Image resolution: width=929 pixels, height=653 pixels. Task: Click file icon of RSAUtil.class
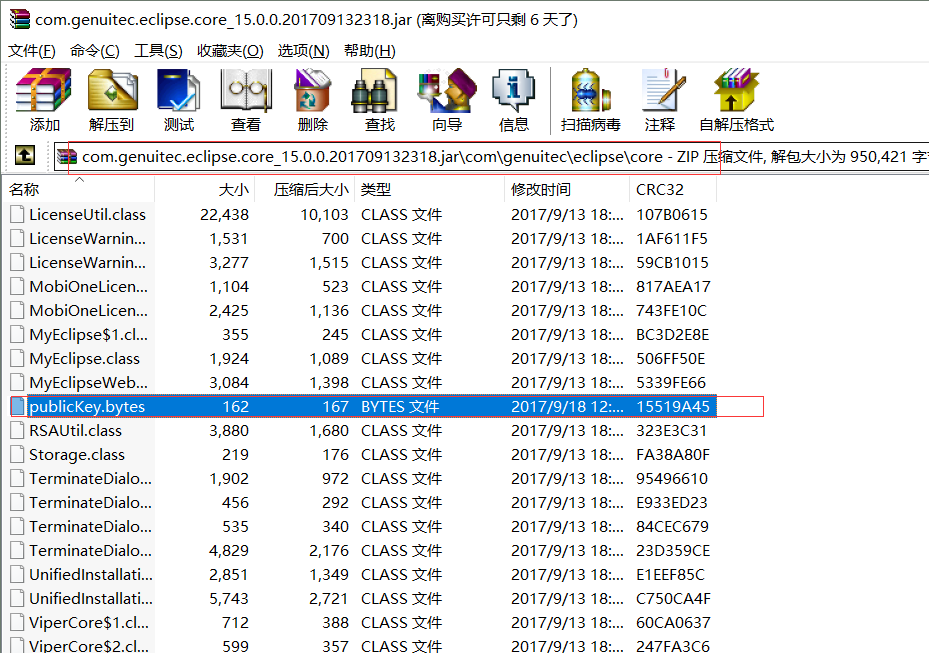point(18,431)
